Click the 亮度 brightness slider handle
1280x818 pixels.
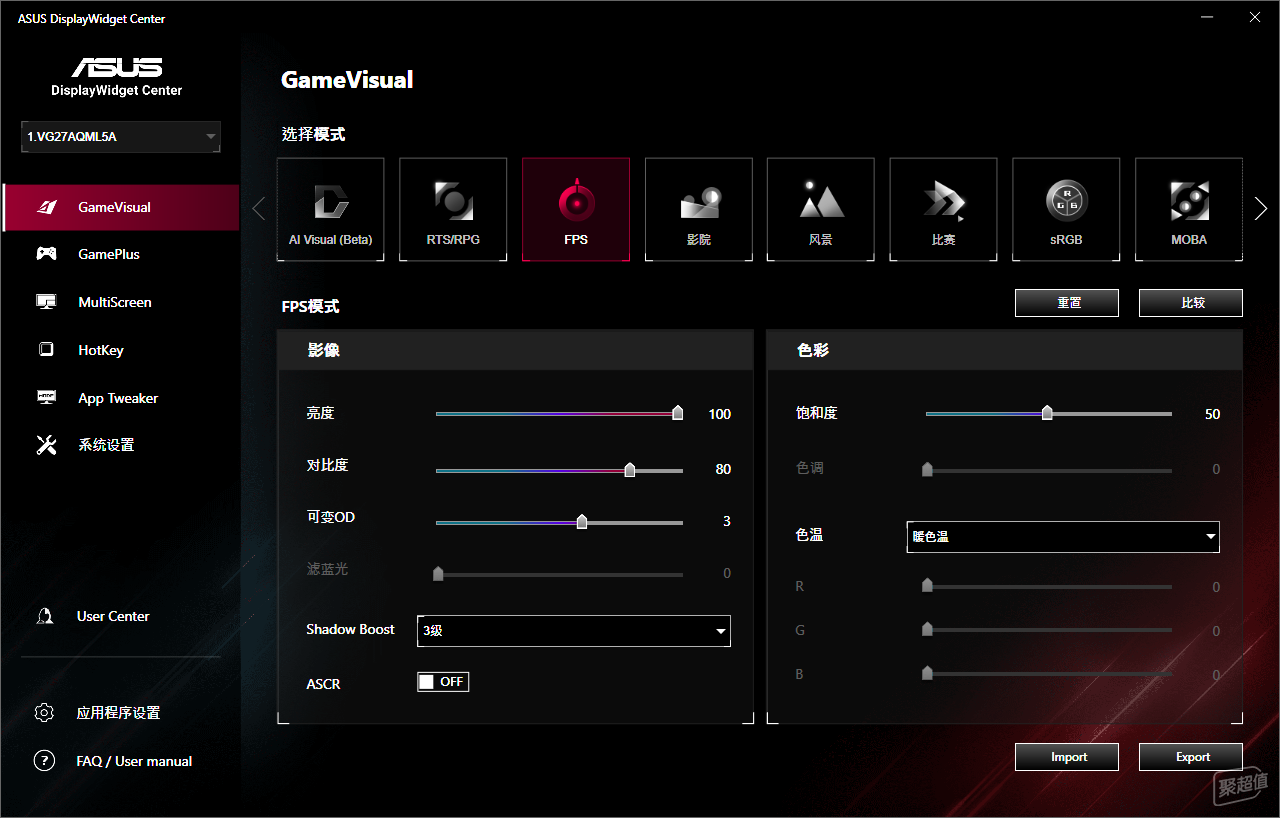(678, 412)
